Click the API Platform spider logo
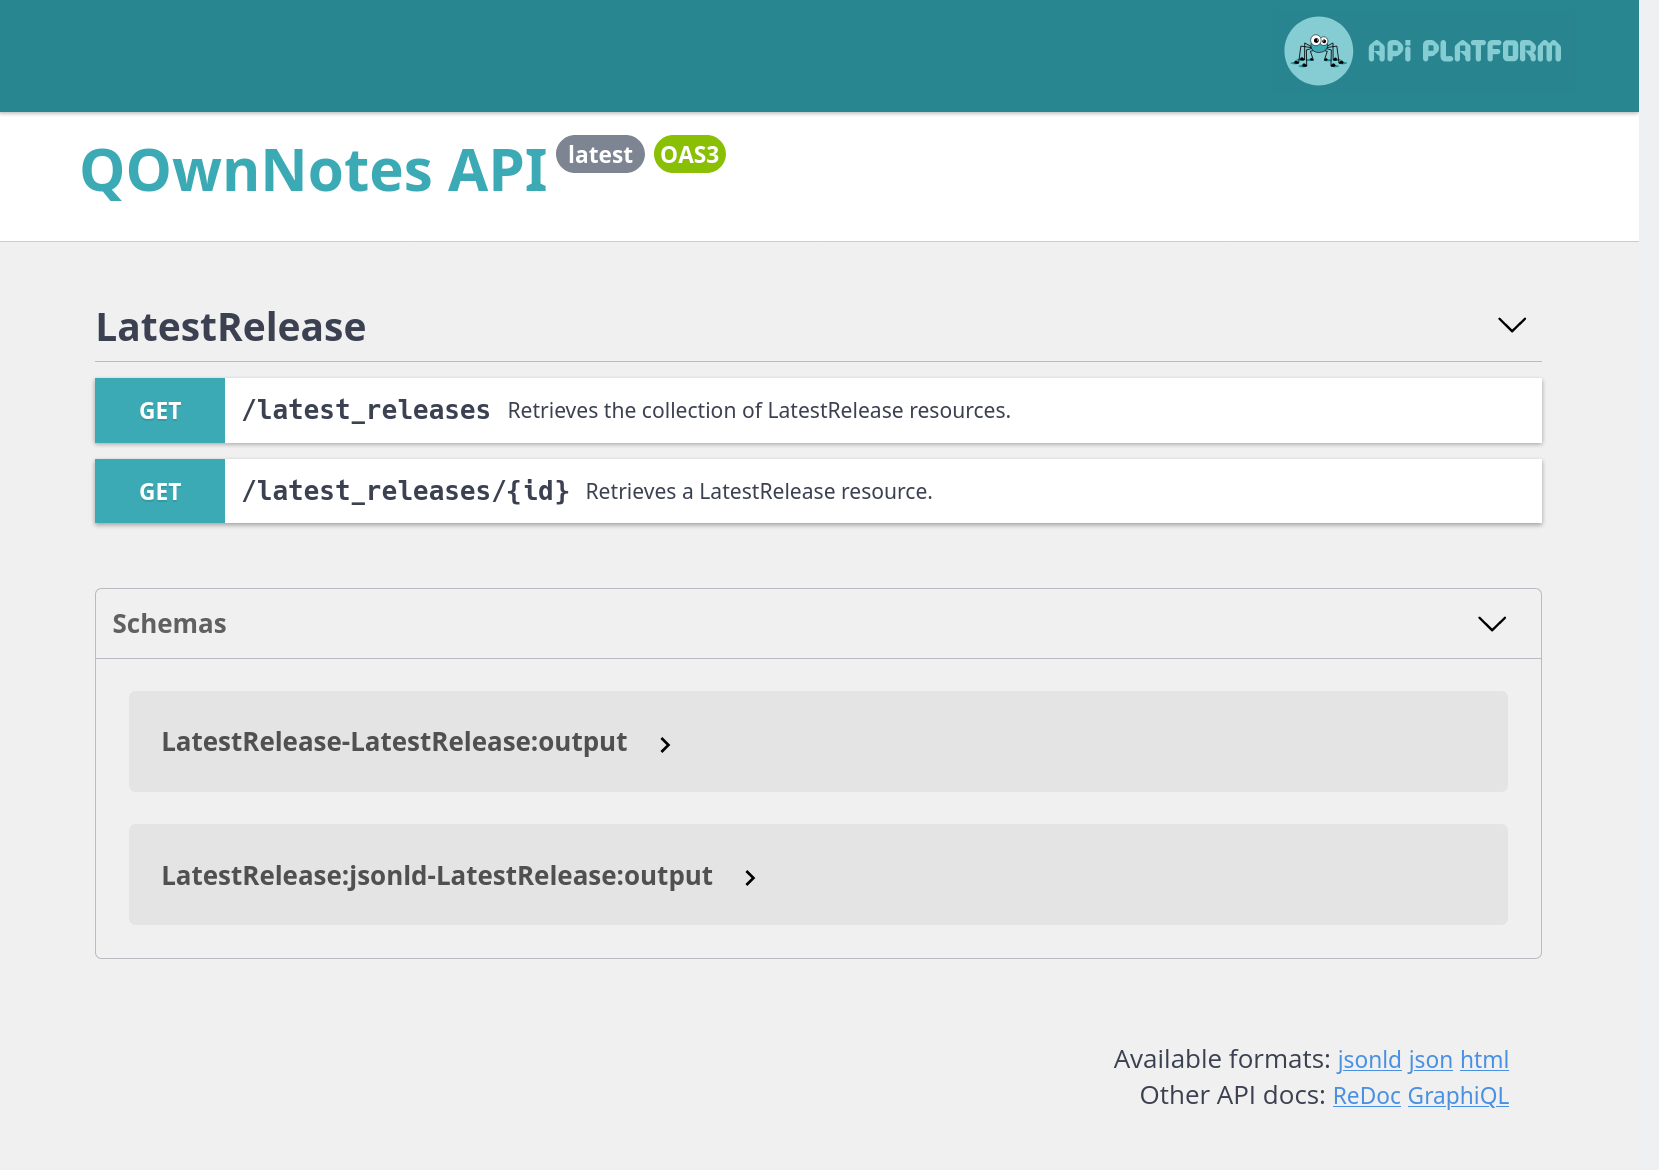The image size is (1659, 1170). 1318,50
